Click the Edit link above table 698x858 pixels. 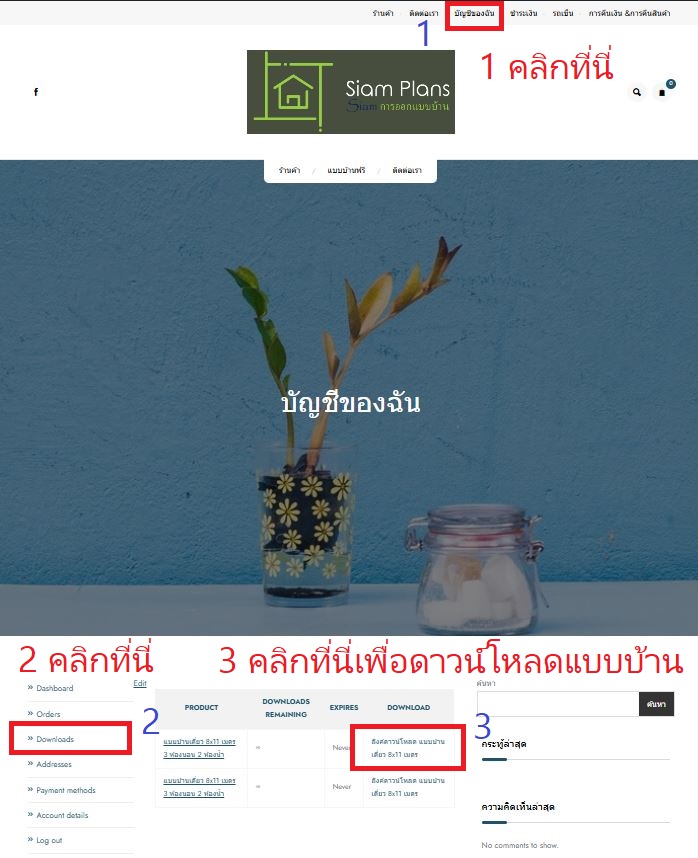tap(140, 683)
